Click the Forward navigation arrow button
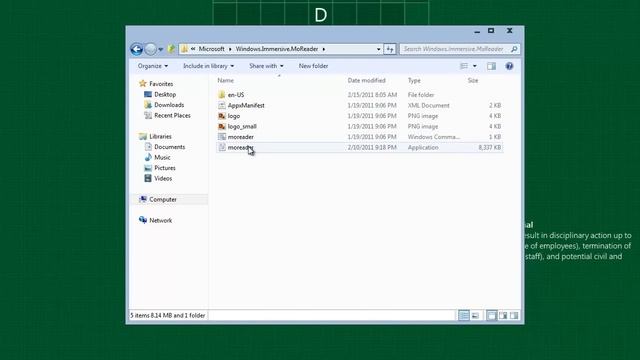640x360 pixels. click(151, 49)
